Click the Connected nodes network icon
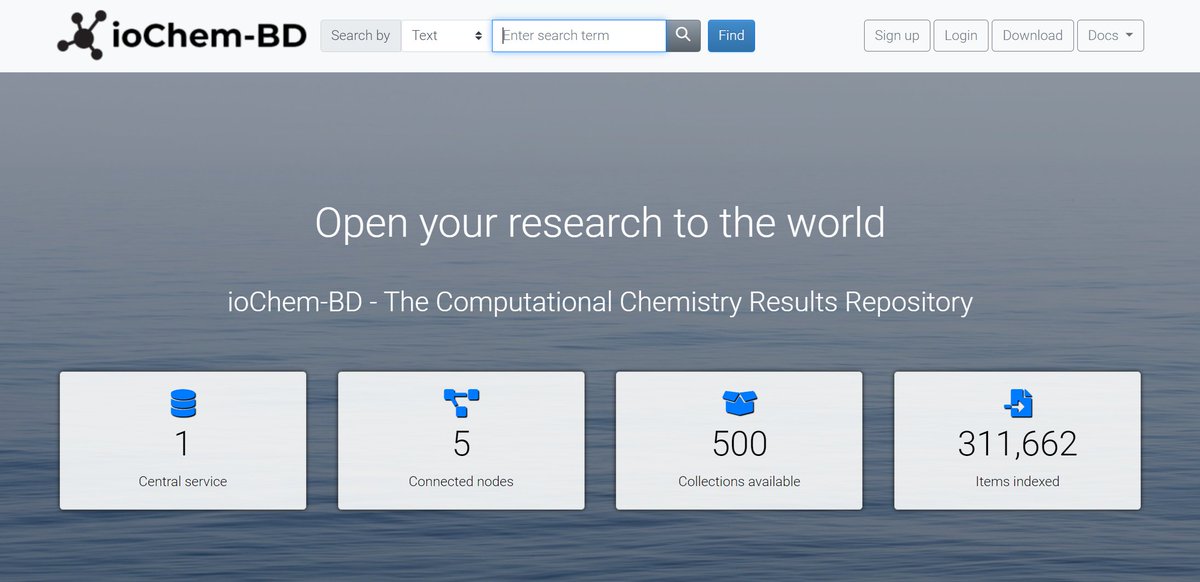This screenshot has width=1200, height=582. coord(460,403)
